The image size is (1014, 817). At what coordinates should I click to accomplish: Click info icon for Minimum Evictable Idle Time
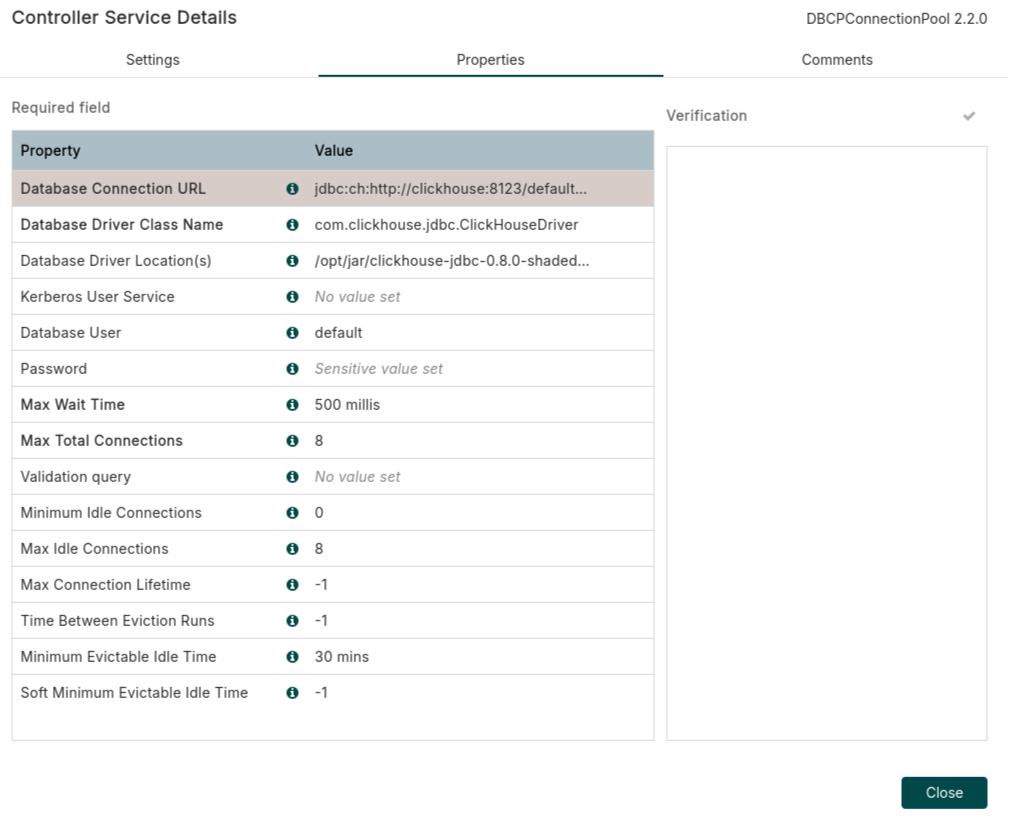pos(292,657)
